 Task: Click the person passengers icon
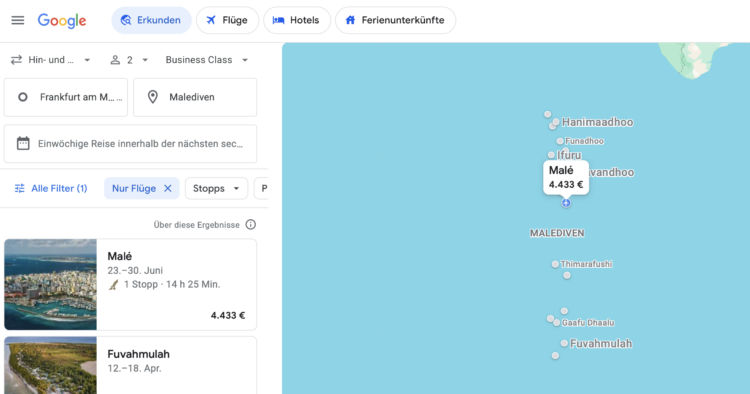[115, 60]
